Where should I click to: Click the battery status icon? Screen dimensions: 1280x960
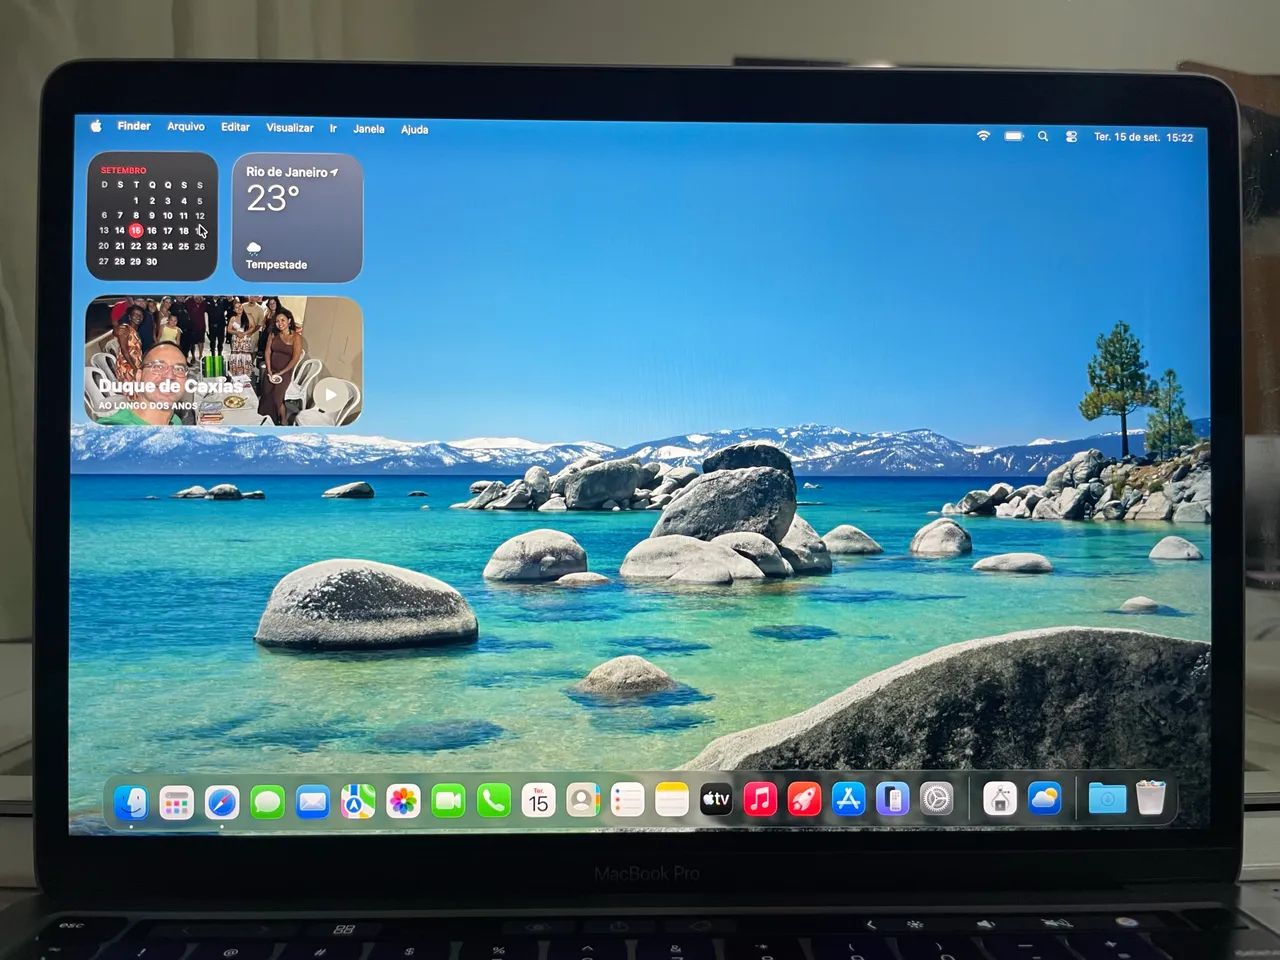pos(1014,136)
